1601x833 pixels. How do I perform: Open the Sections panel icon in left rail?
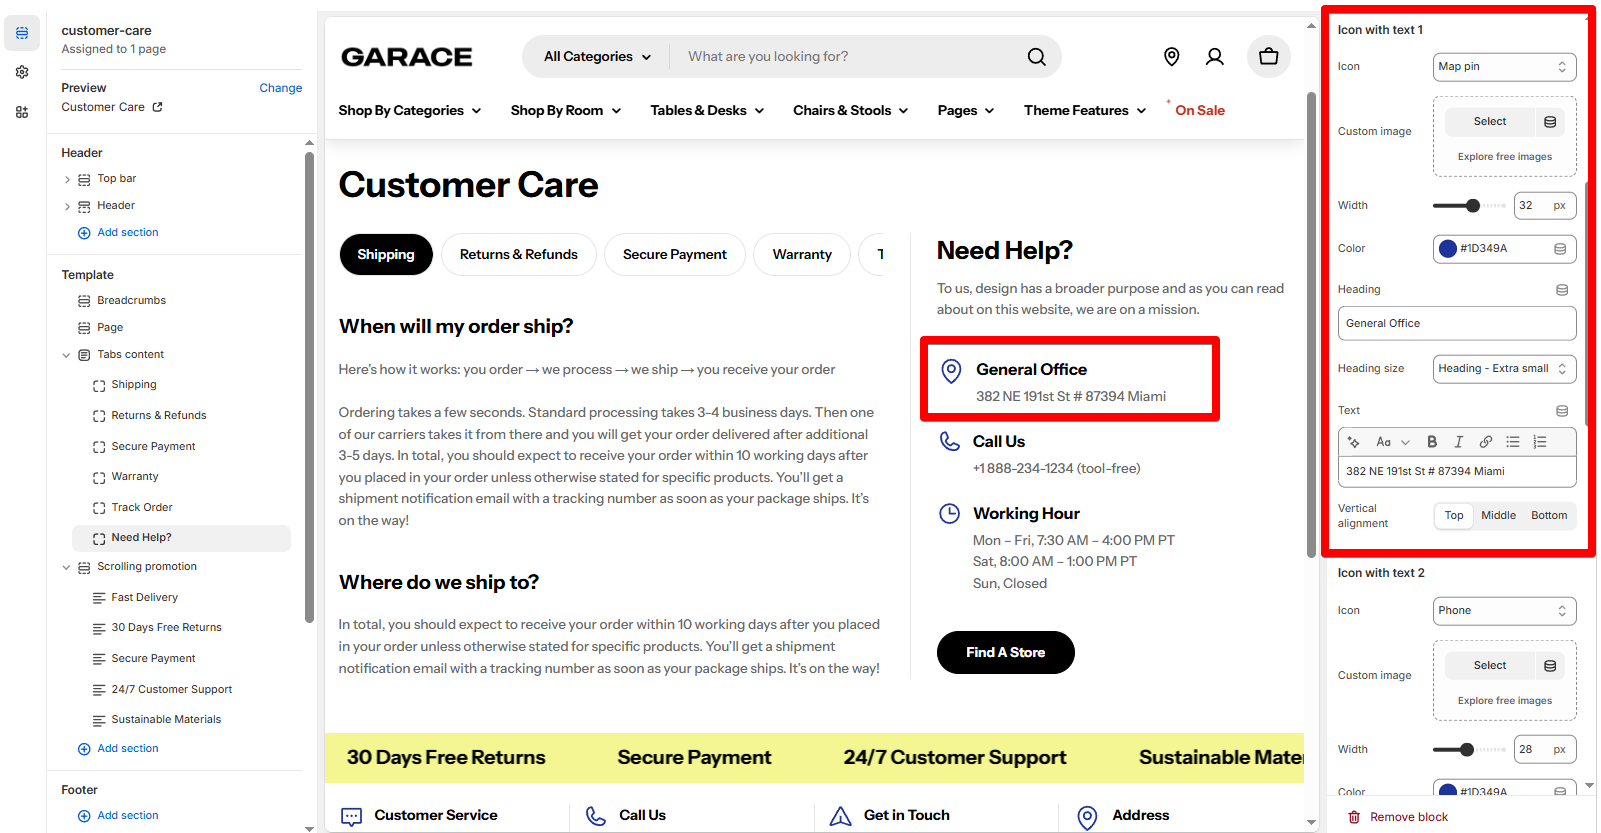click(x=22, y=33)
